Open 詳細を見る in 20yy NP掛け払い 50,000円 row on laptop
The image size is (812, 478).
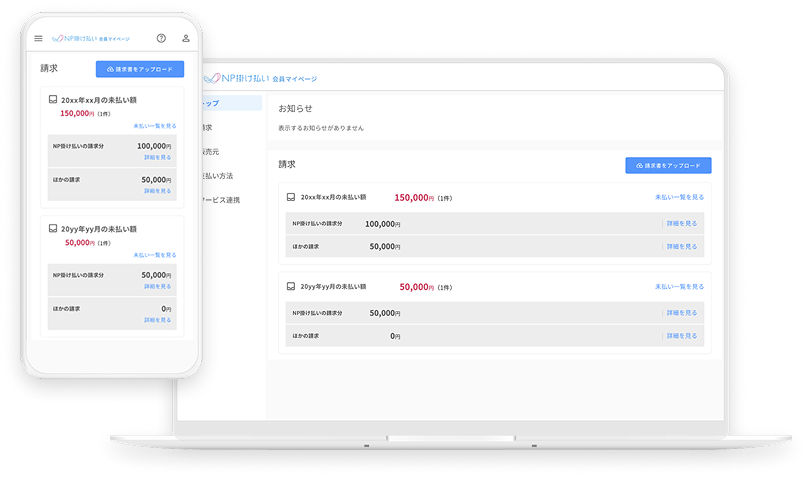pyautogui.click(x=682, y=313)
